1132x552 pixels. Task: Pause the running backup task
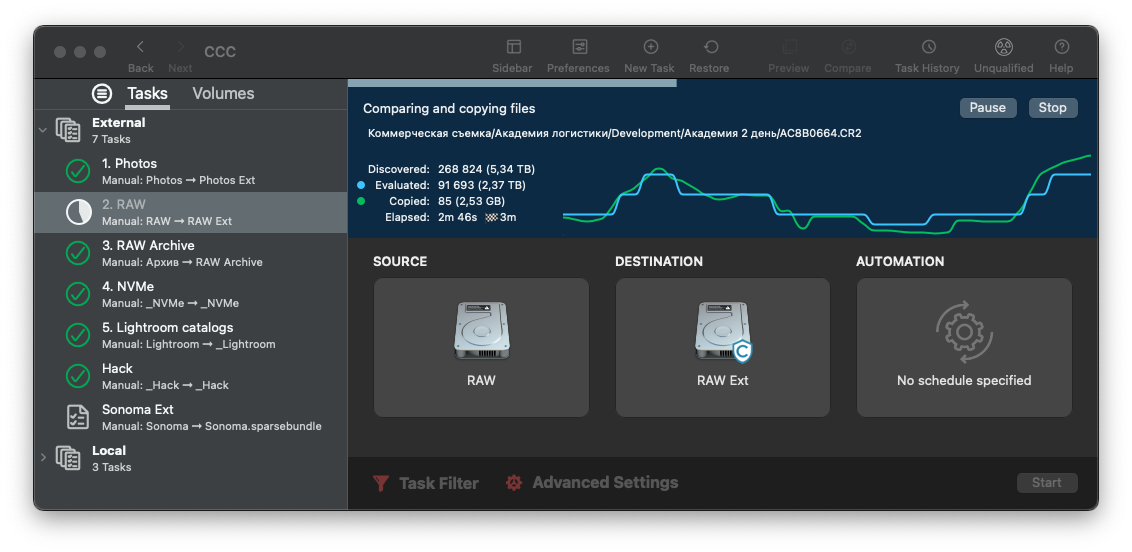(x=988, y=108)
